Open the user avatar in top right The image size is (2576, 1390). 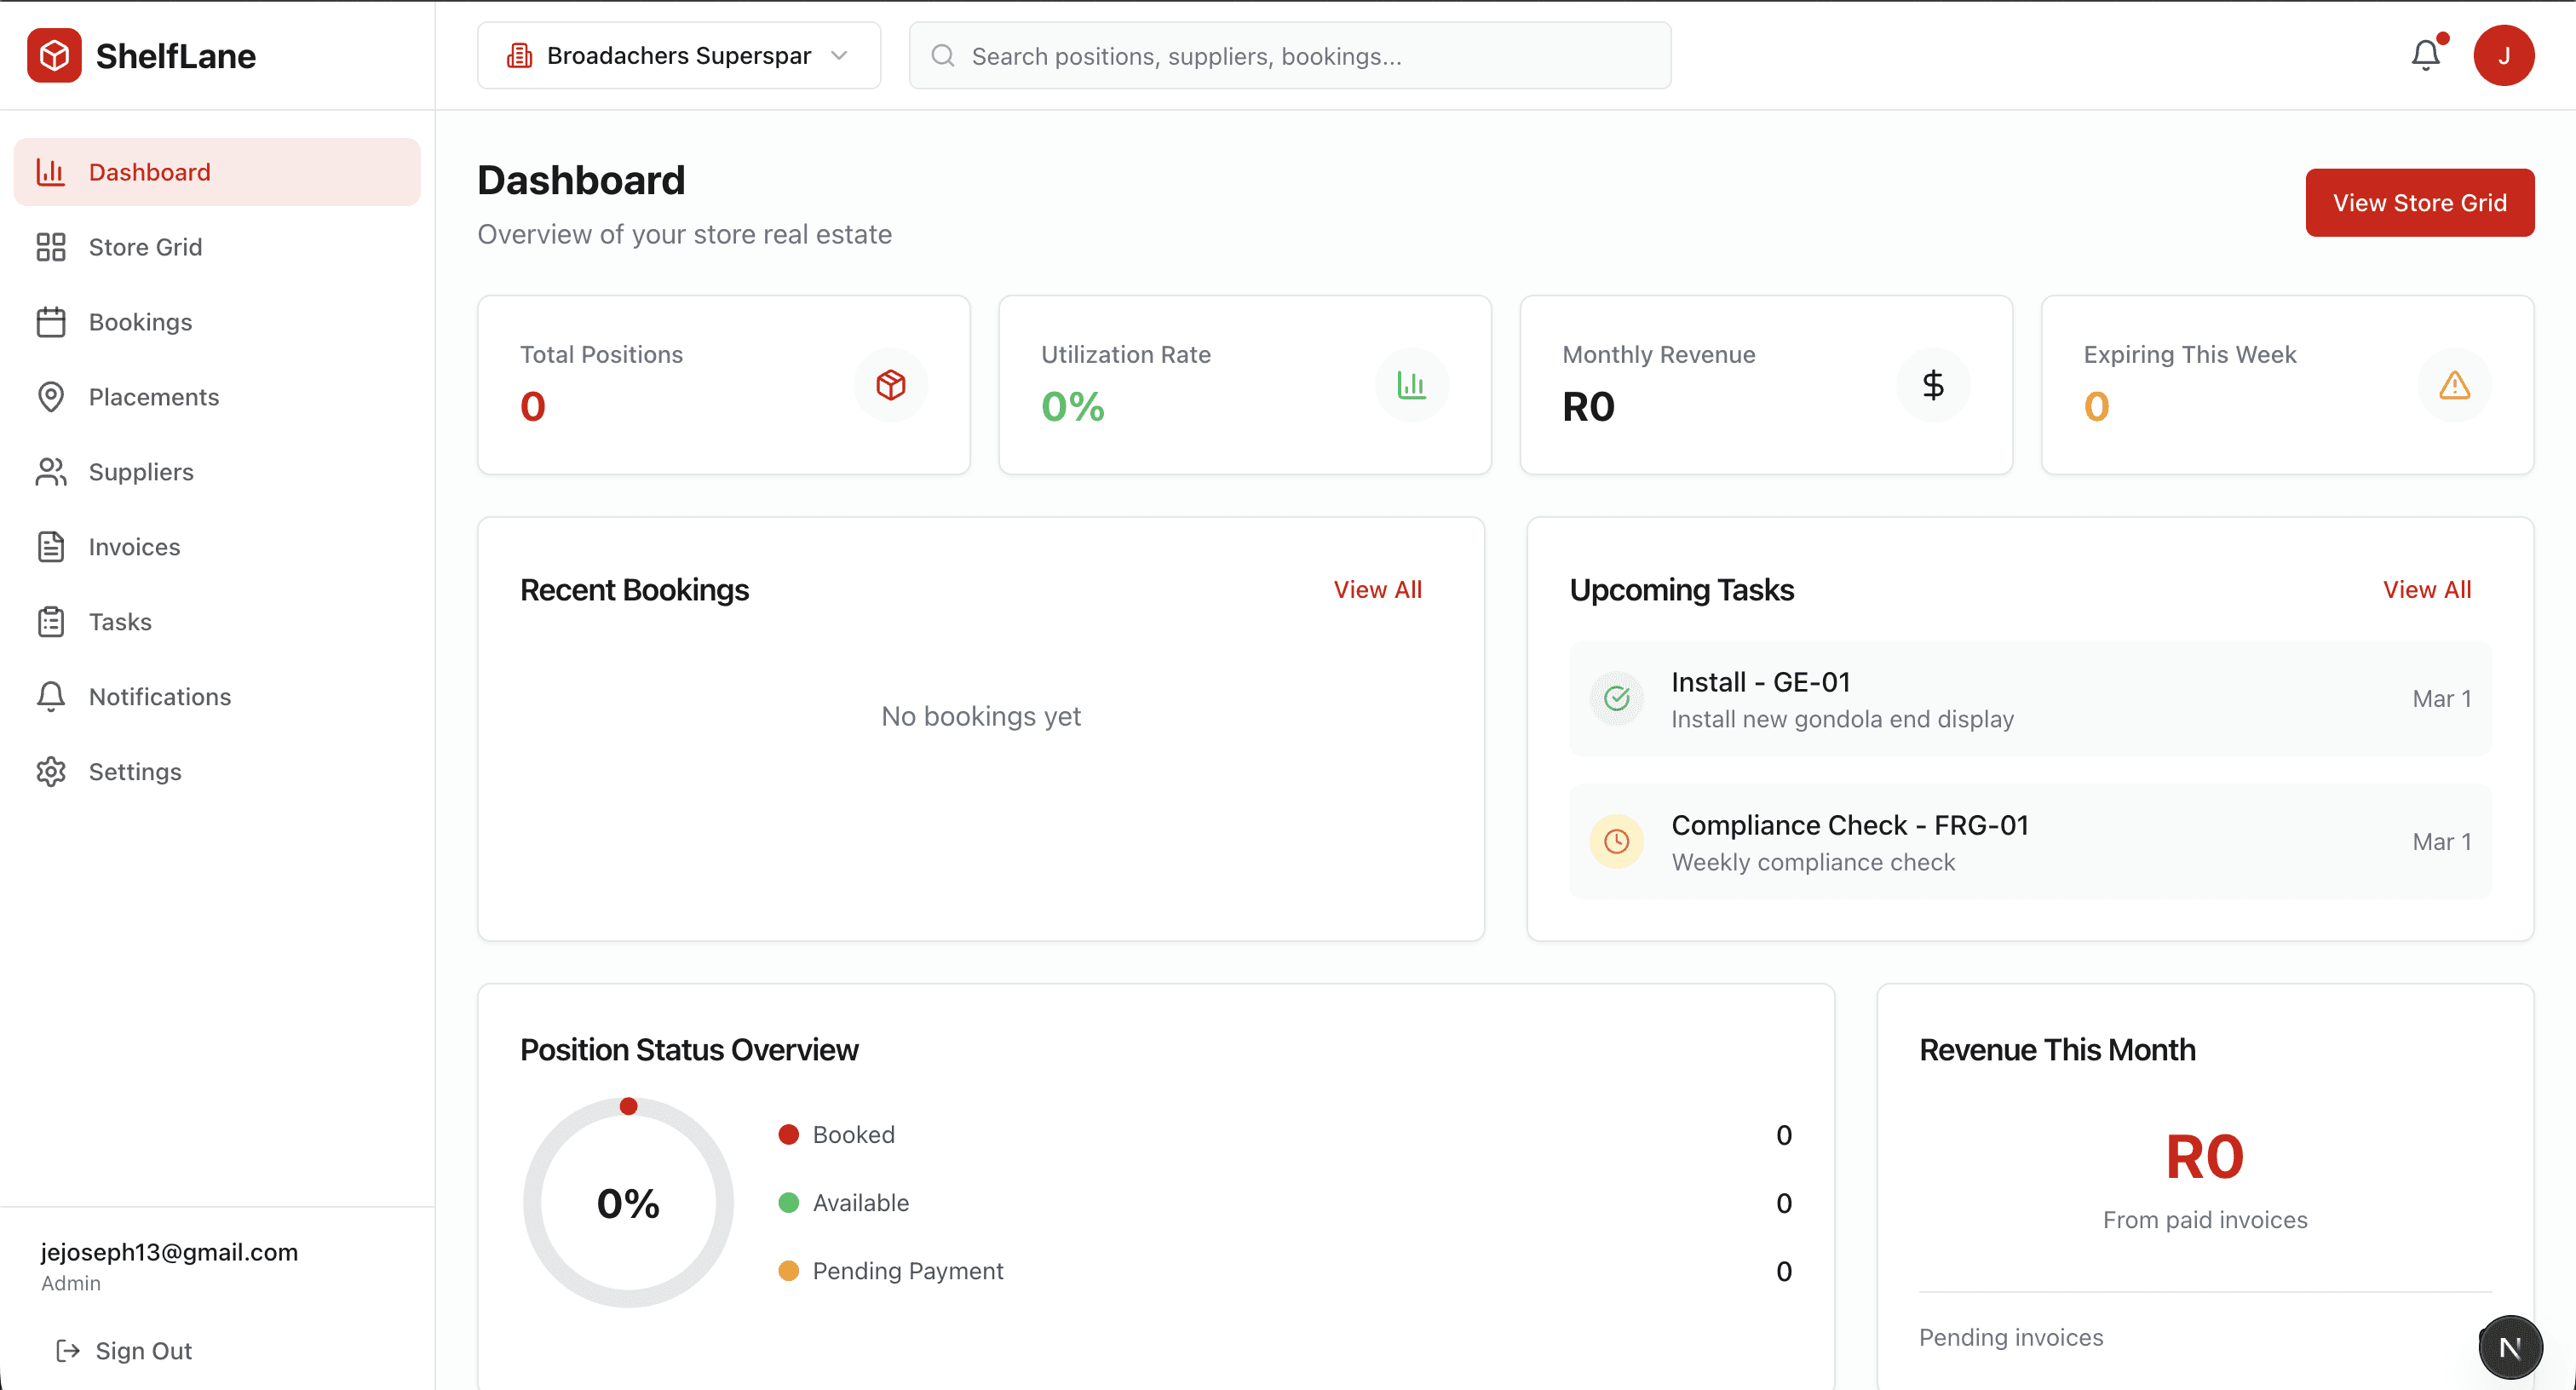click(x=2504, y=55)
